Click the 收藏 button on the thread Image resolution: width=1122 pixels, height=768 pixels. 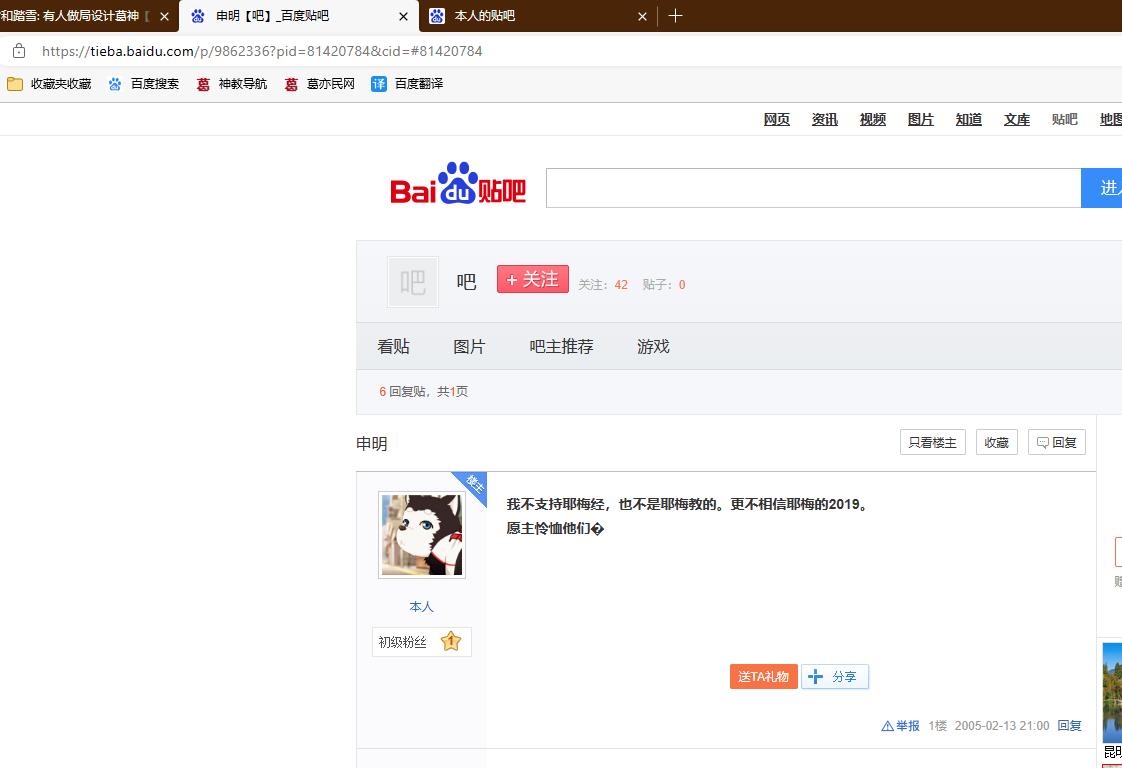tap(996, 442)
